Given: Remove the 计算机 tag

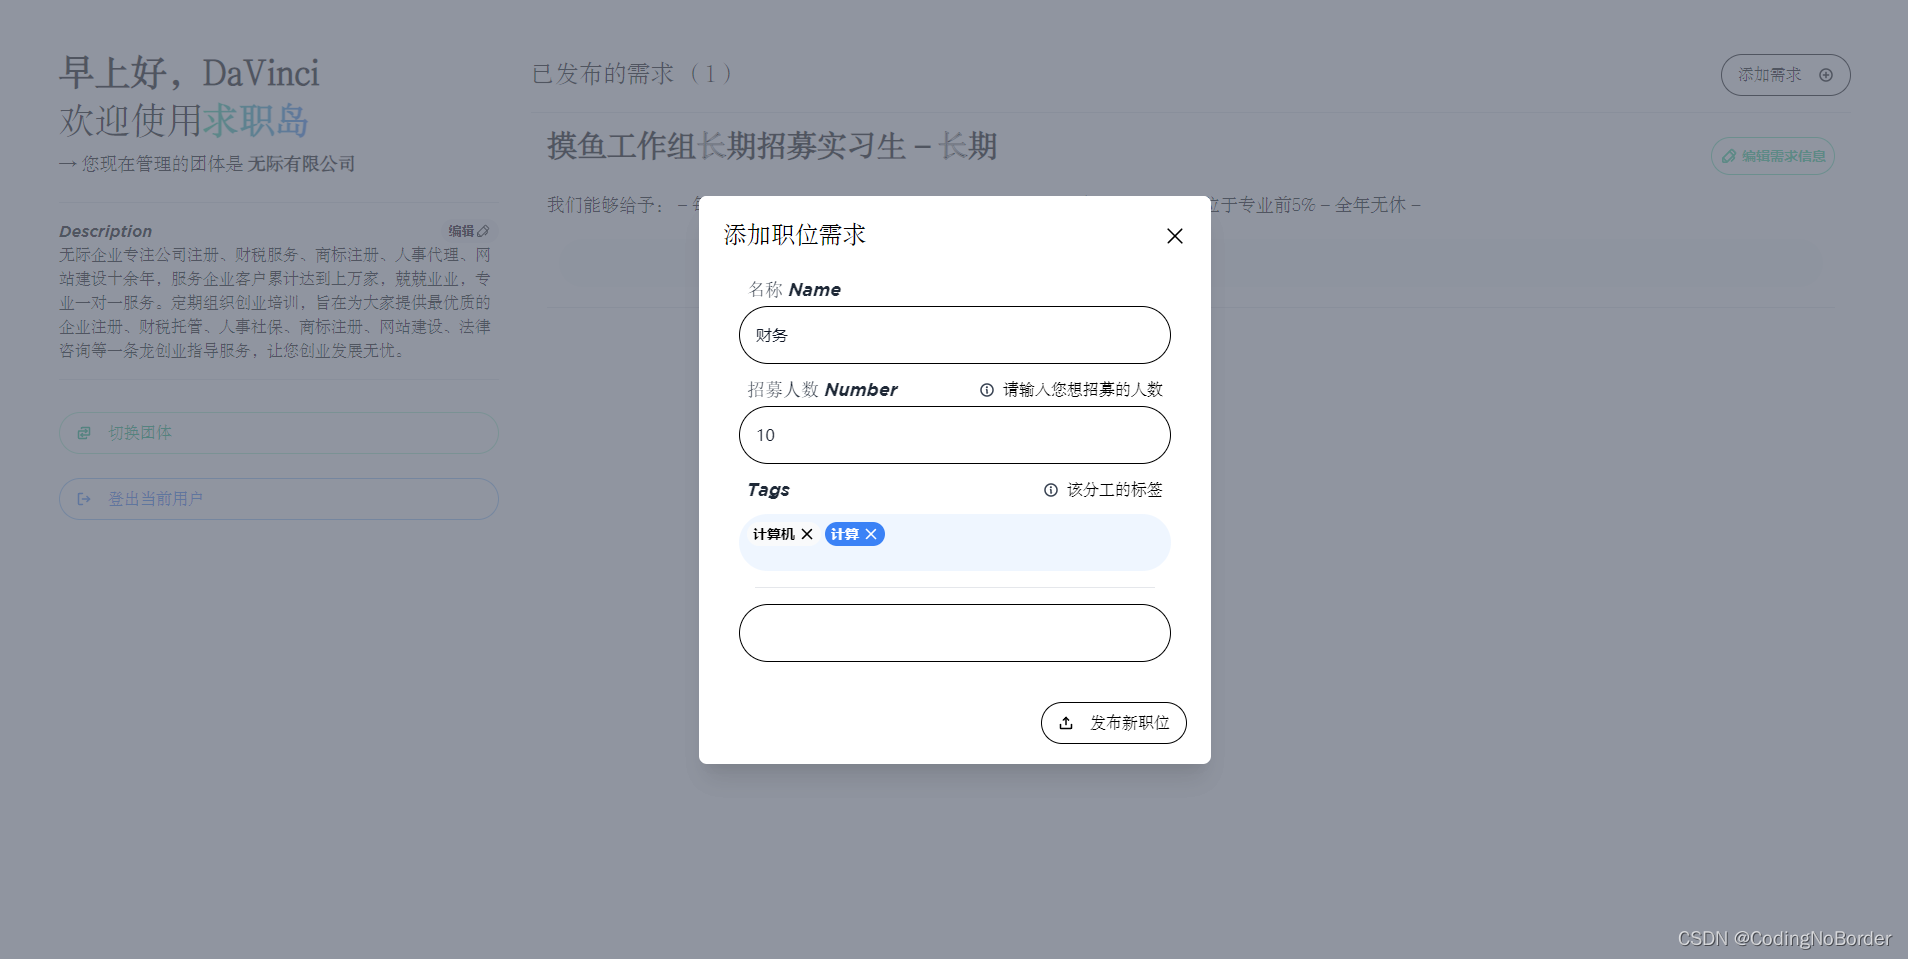Looking at the screenshot, I should (807, 534).
